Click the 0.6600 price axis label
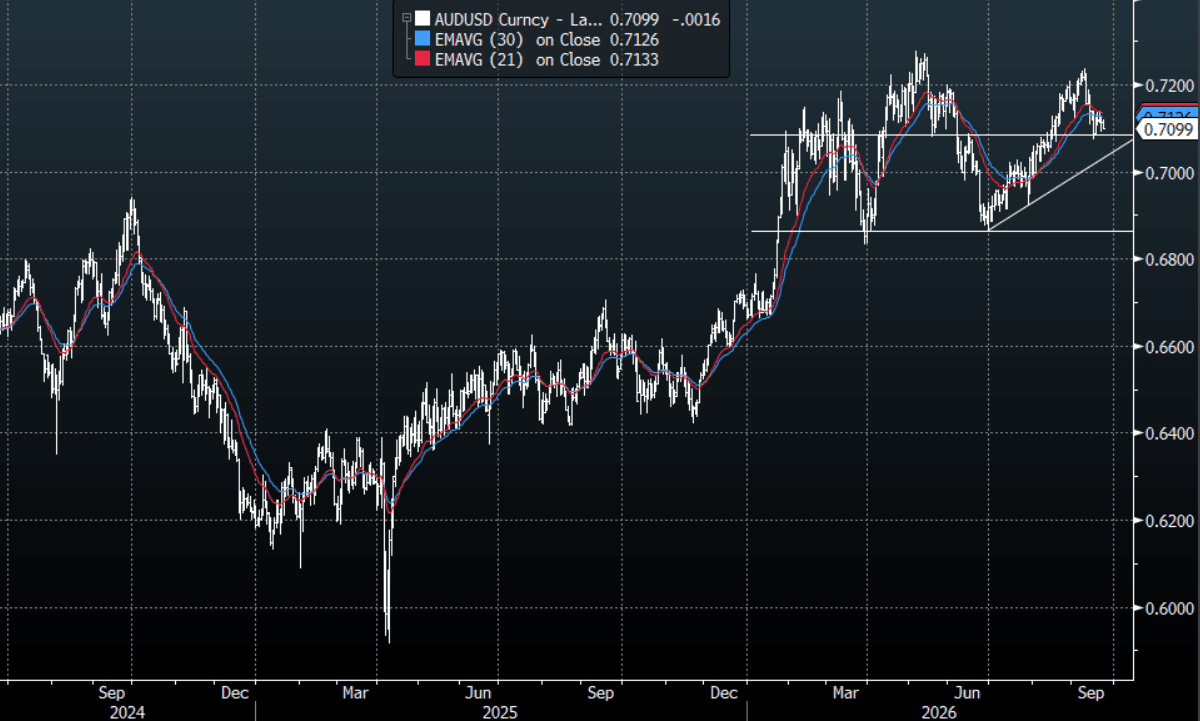The height and width of the screenshot is (721, 1200). [1169, 347]
